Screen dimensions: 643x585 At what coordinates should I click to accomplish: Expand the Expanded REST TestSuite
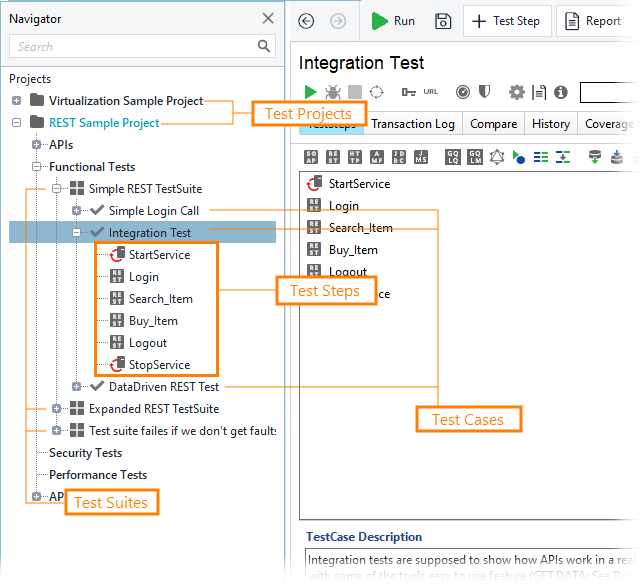point(57,409)
